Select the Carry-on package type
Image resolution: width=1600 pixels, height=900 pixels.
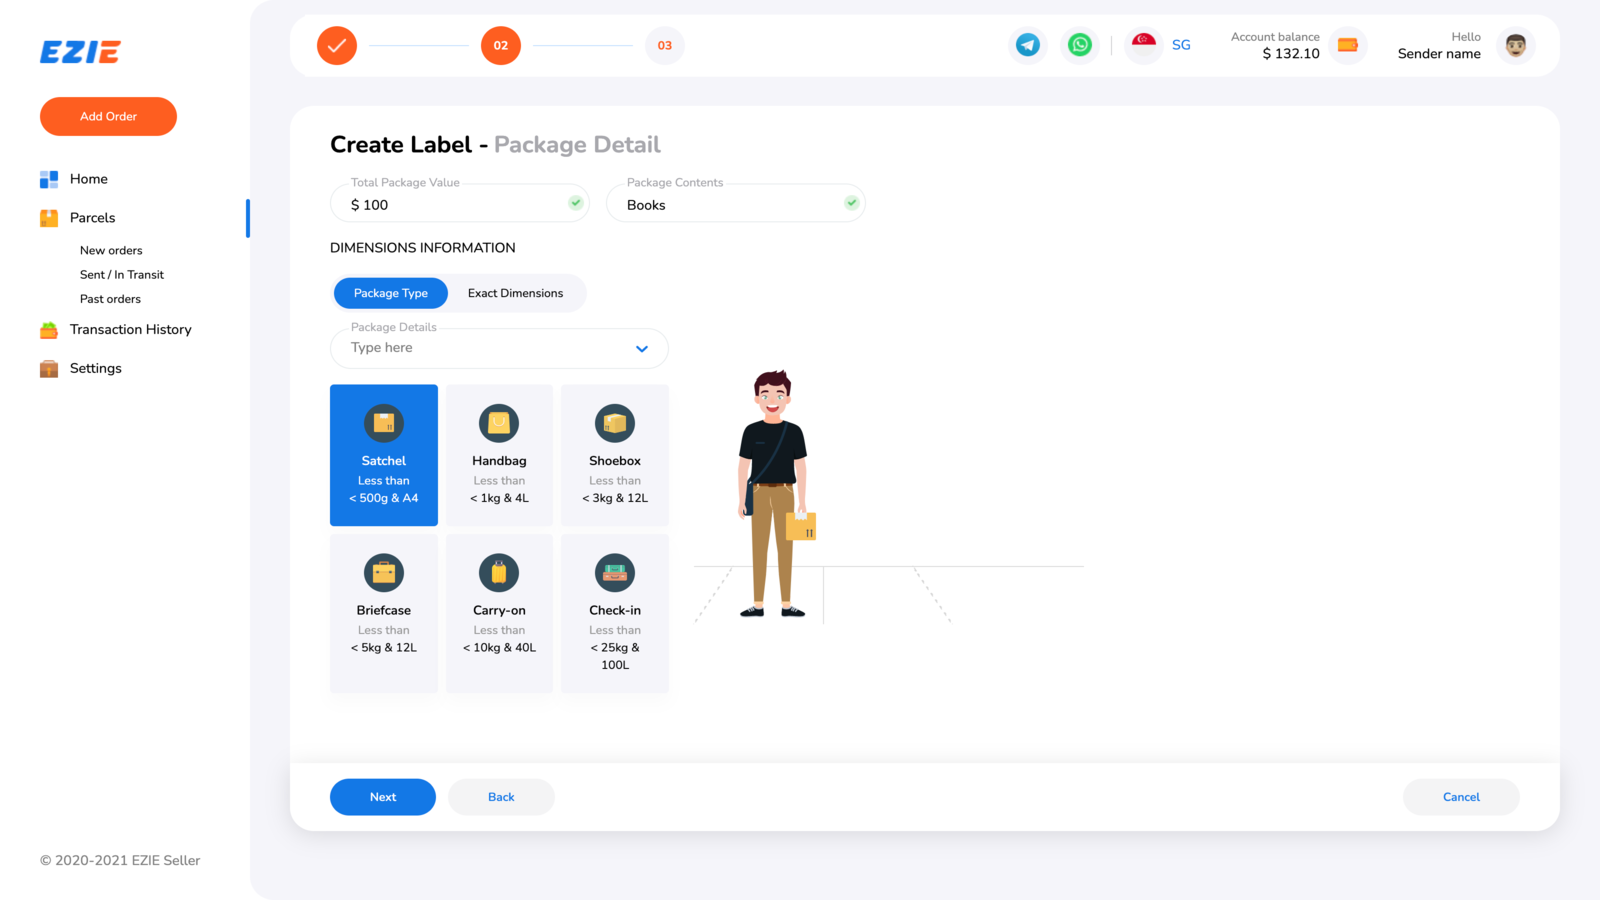click(499, 613)
